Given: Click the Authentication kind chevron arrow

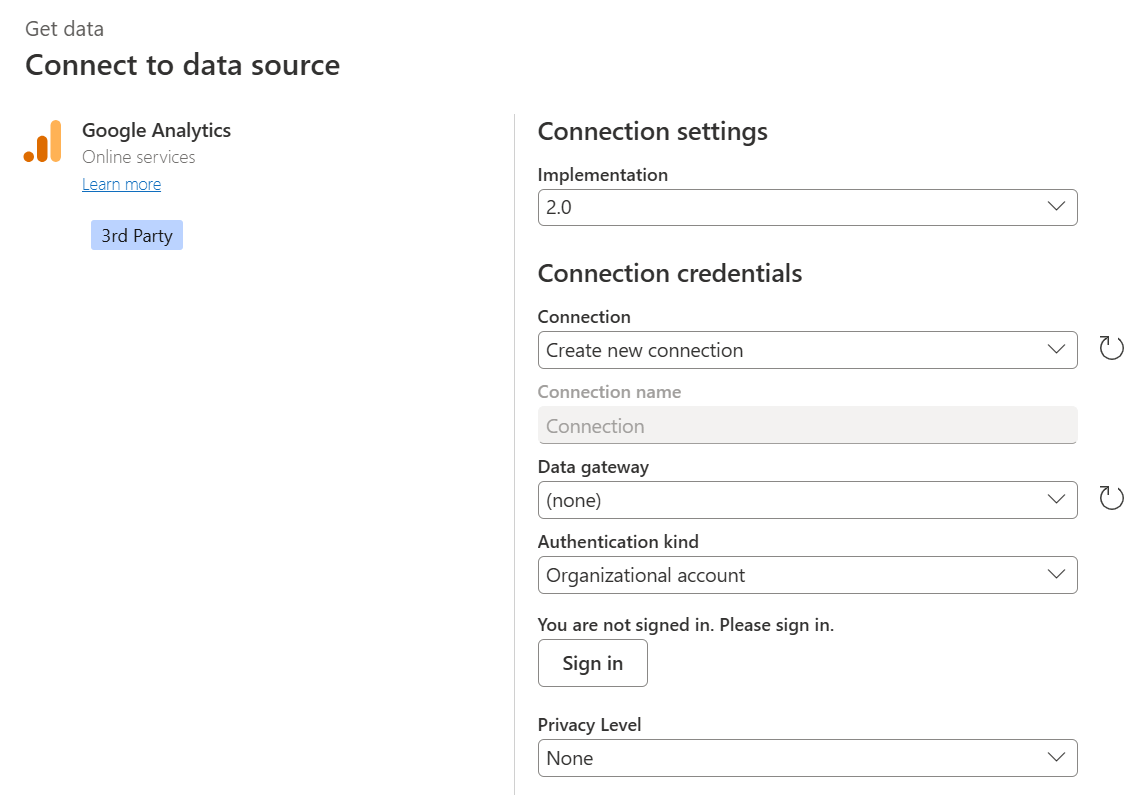Looking at the screenshot, I should pyautogui.click(x=1056, y=575).
